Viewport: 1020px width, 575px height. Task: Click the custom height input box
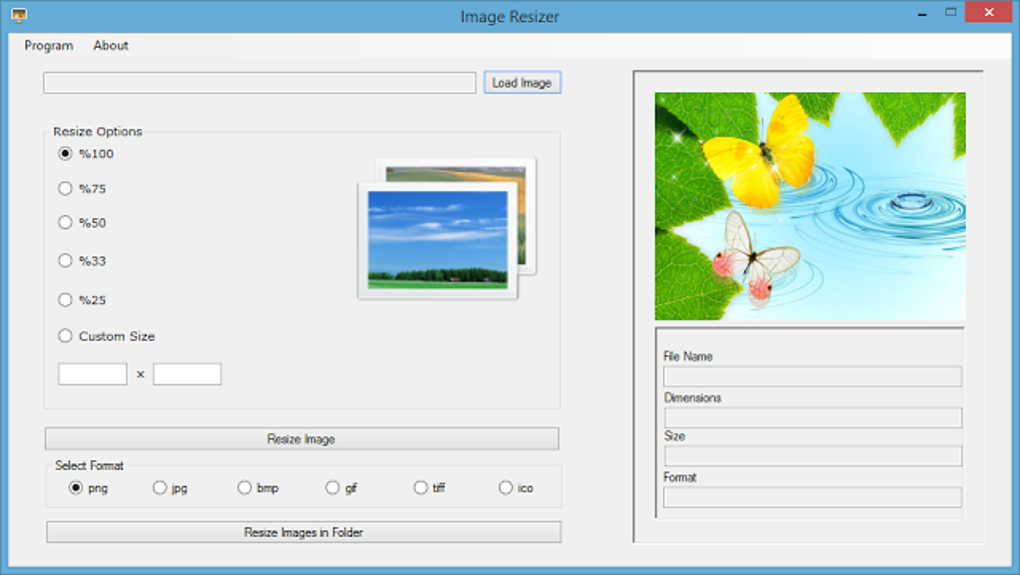(x=187, y=374)
